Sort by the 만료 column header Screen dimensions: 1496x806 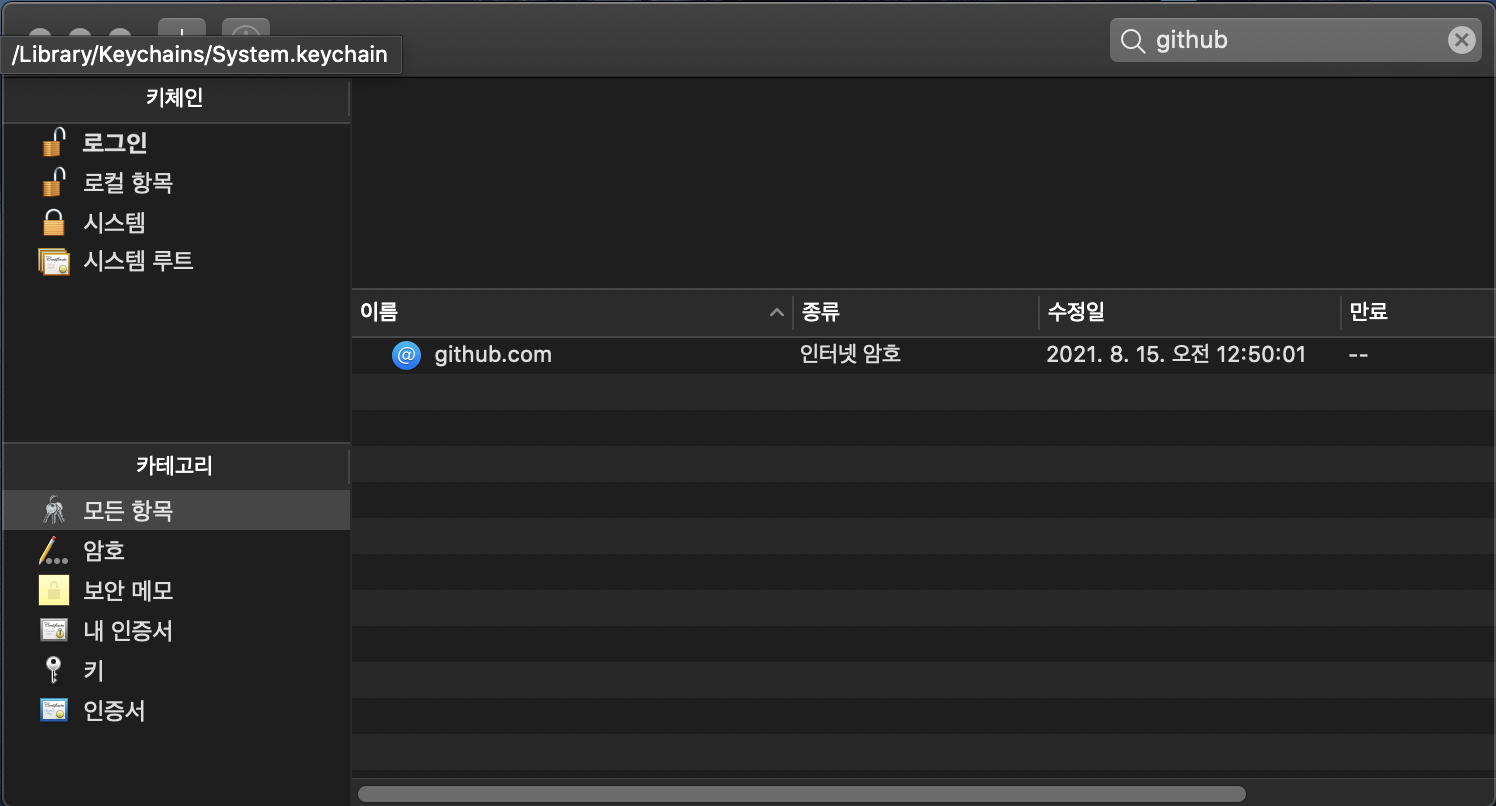[1418, 313]
